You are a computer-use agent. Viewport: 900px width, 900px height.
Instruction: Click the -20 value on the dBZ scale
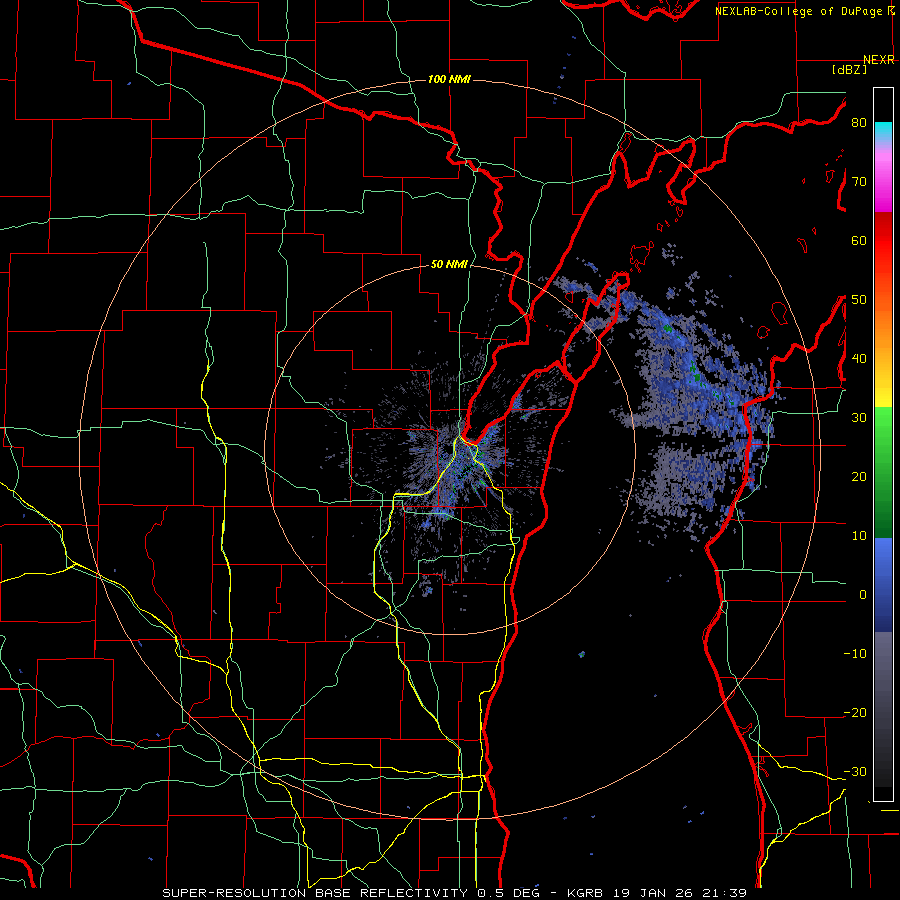click(x=855, y=712)
